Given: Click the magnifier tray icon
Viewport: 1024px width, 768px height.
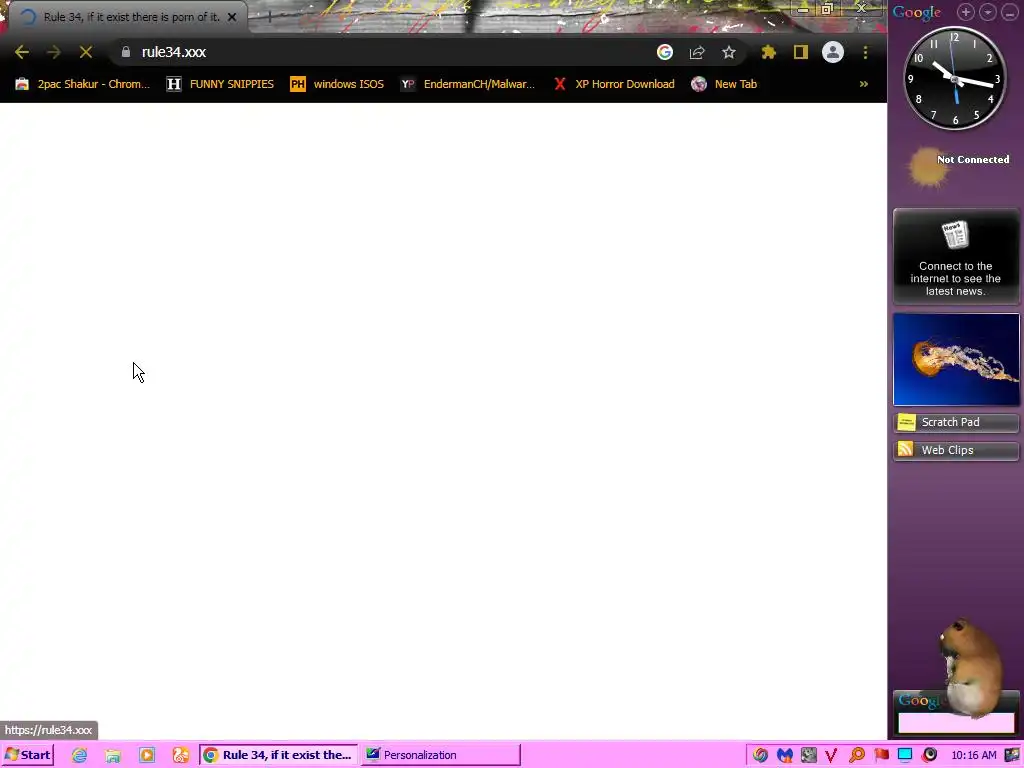Looking at the screenshot, I should tap(857, 755).
